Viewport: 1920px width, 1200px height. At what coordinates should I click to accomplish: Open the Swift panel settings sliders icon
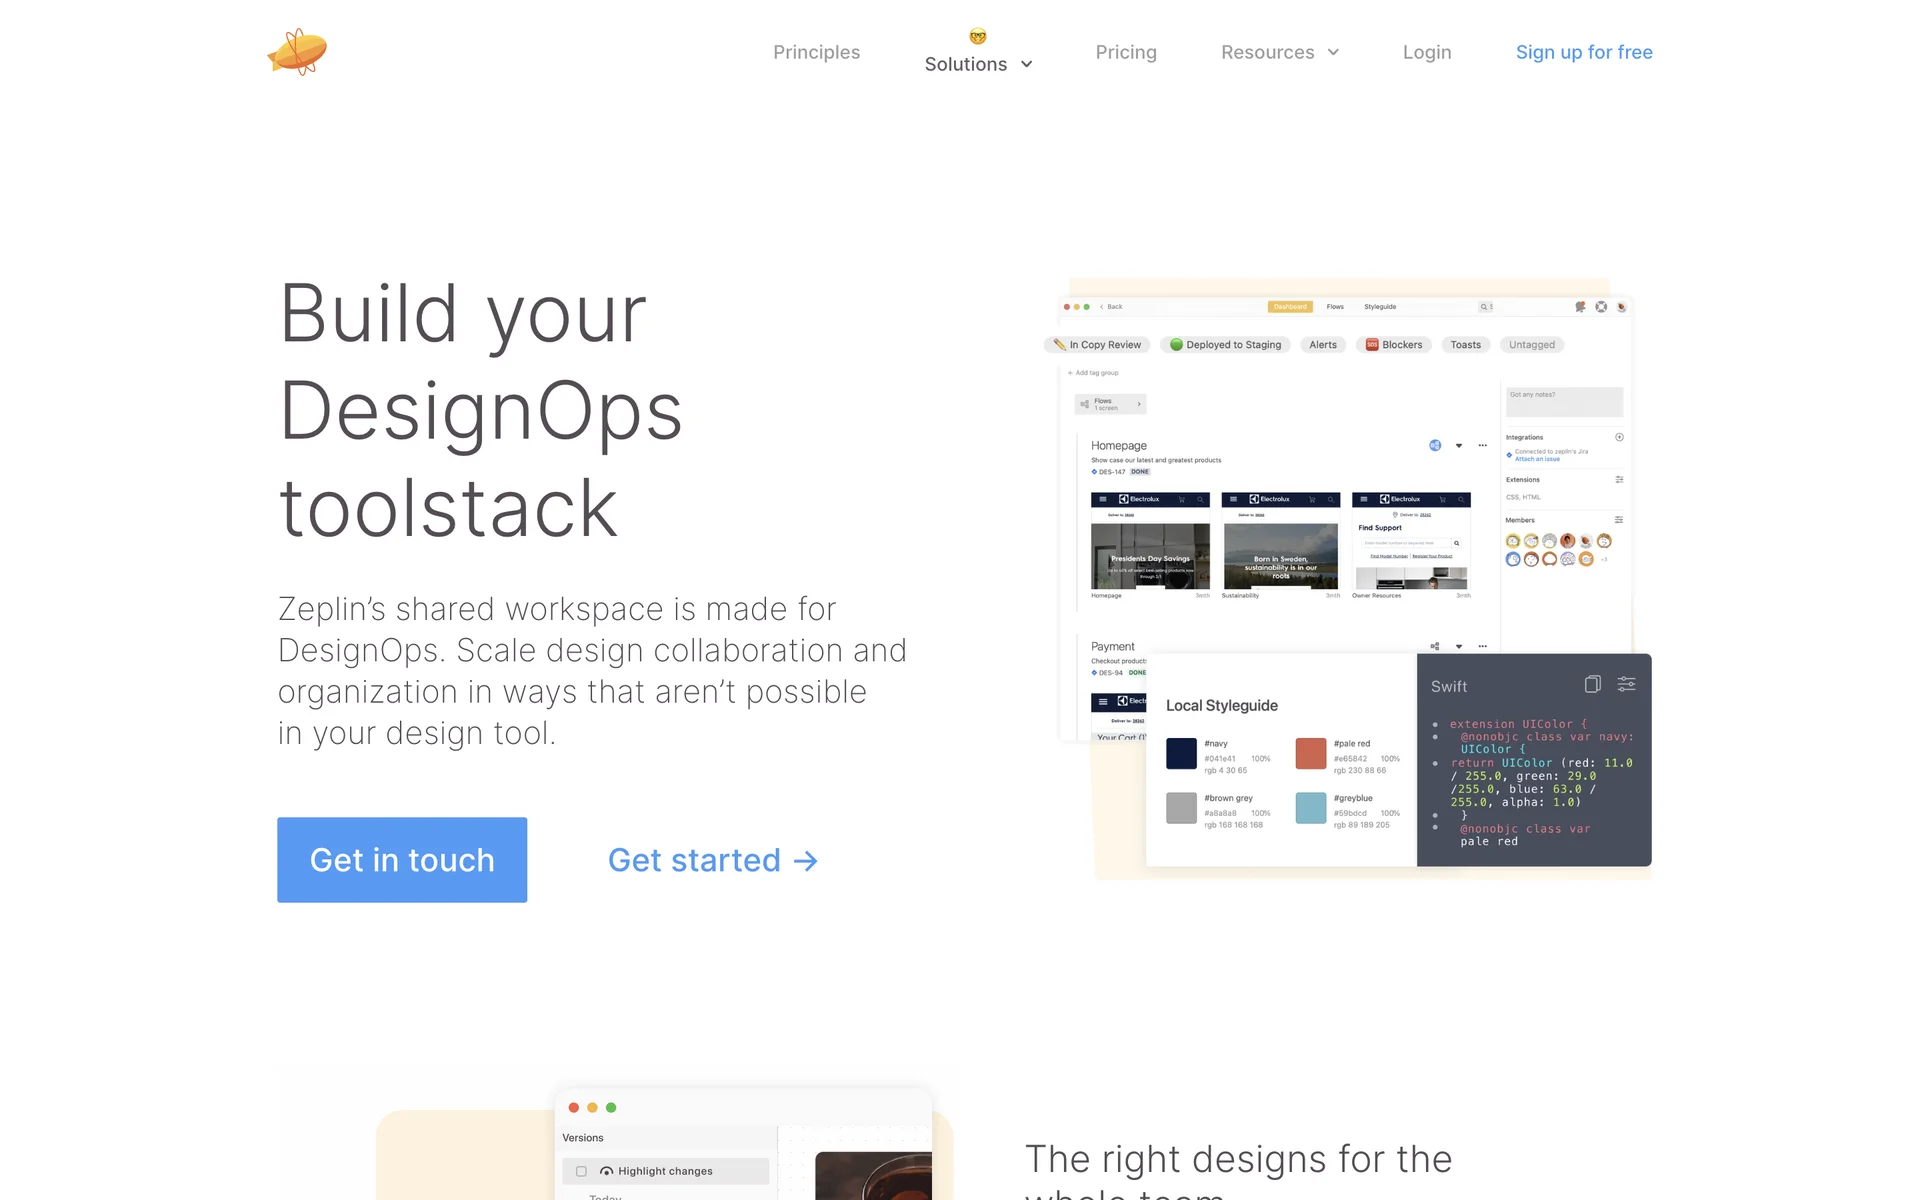1627,684
